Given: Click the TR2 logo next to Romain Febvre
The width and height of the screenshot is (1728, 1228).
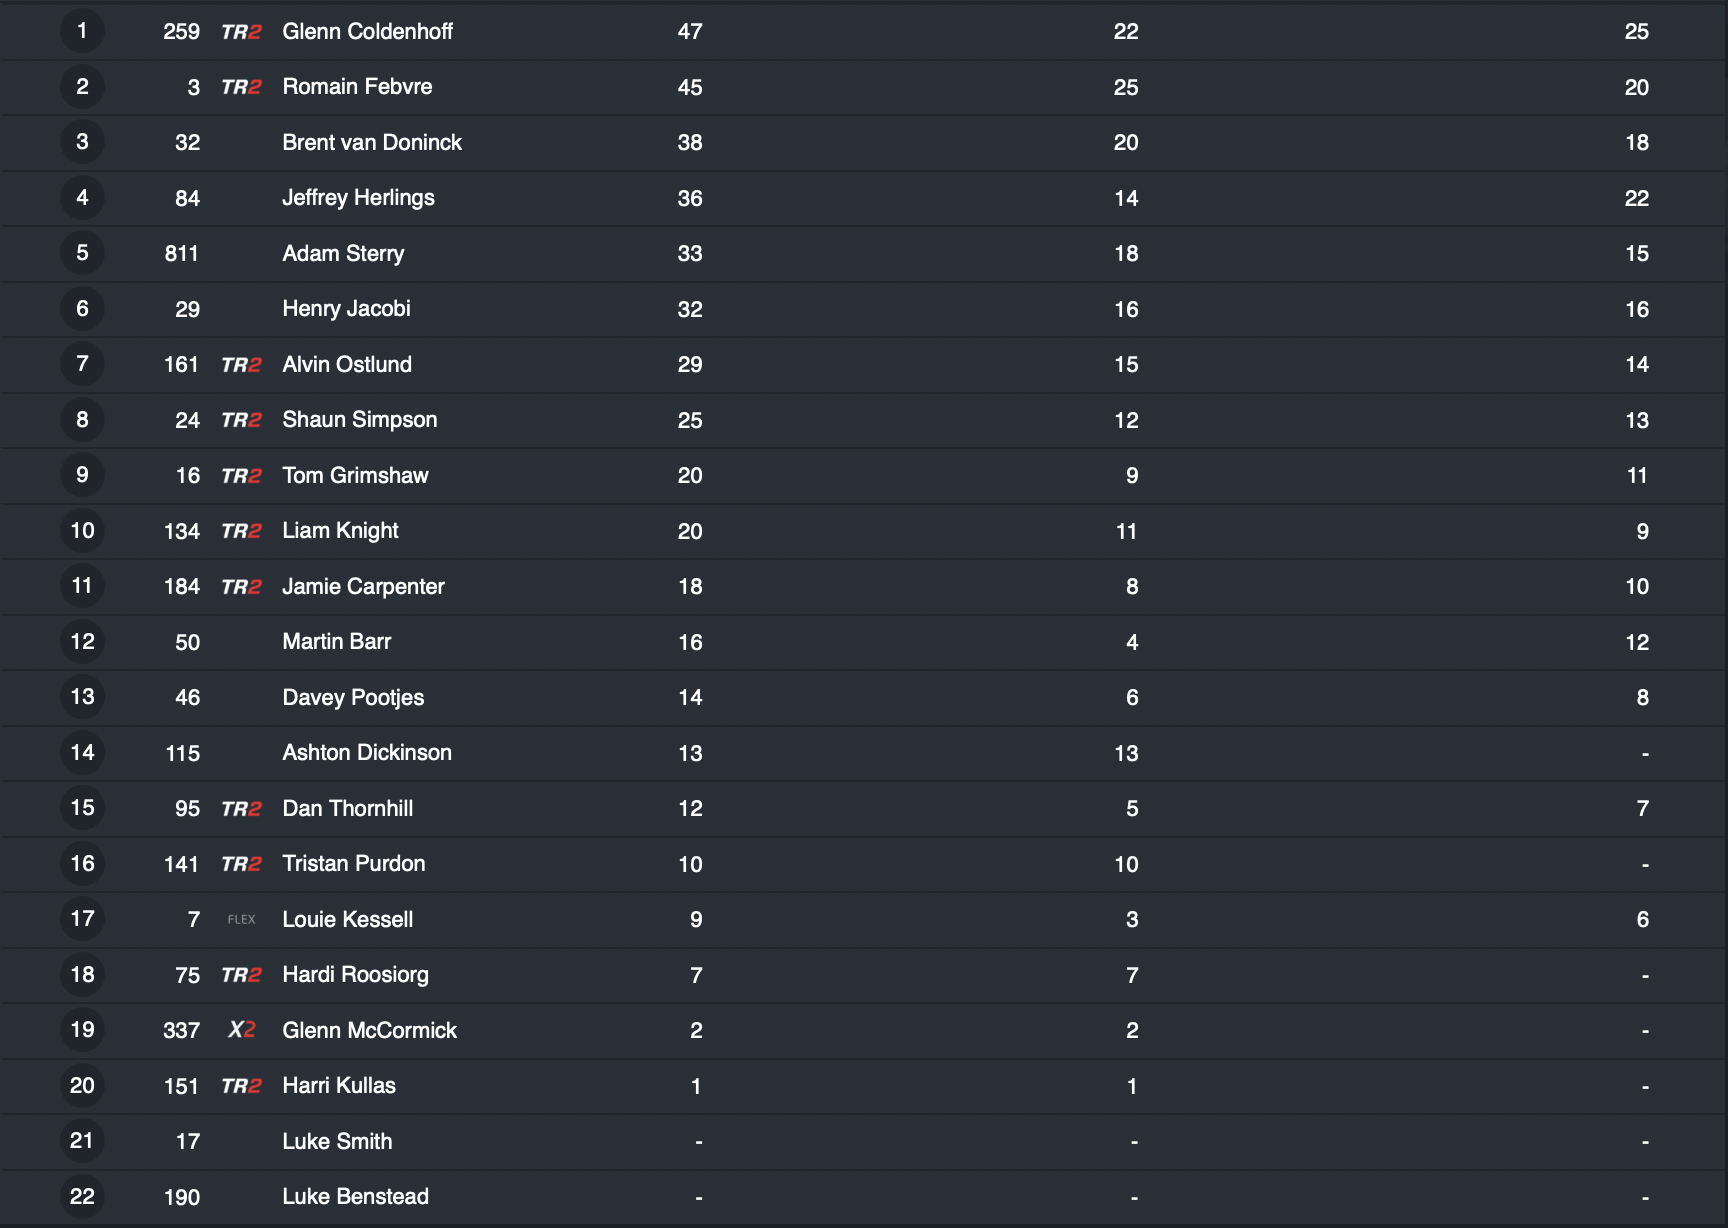Looking at the screenshot, I should point(241,87).
